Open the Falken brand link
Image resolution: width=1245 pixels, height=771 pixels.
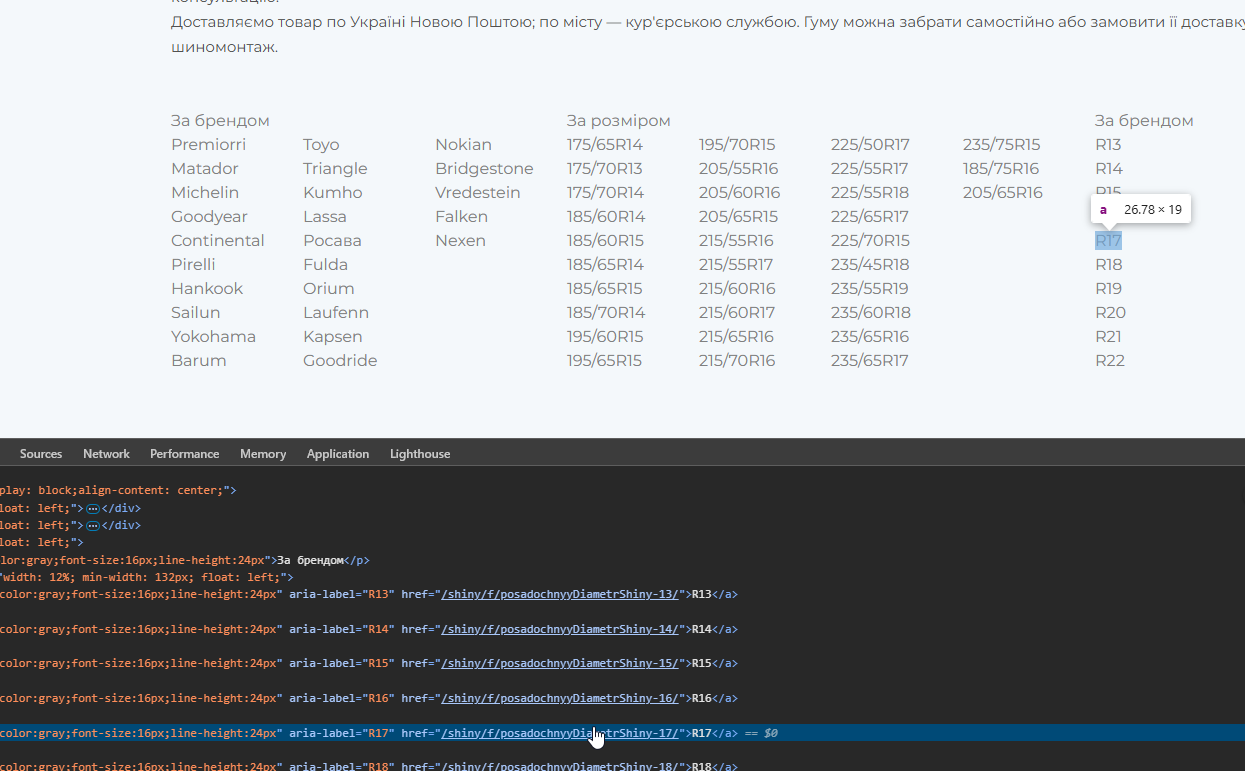click(461, 217)
